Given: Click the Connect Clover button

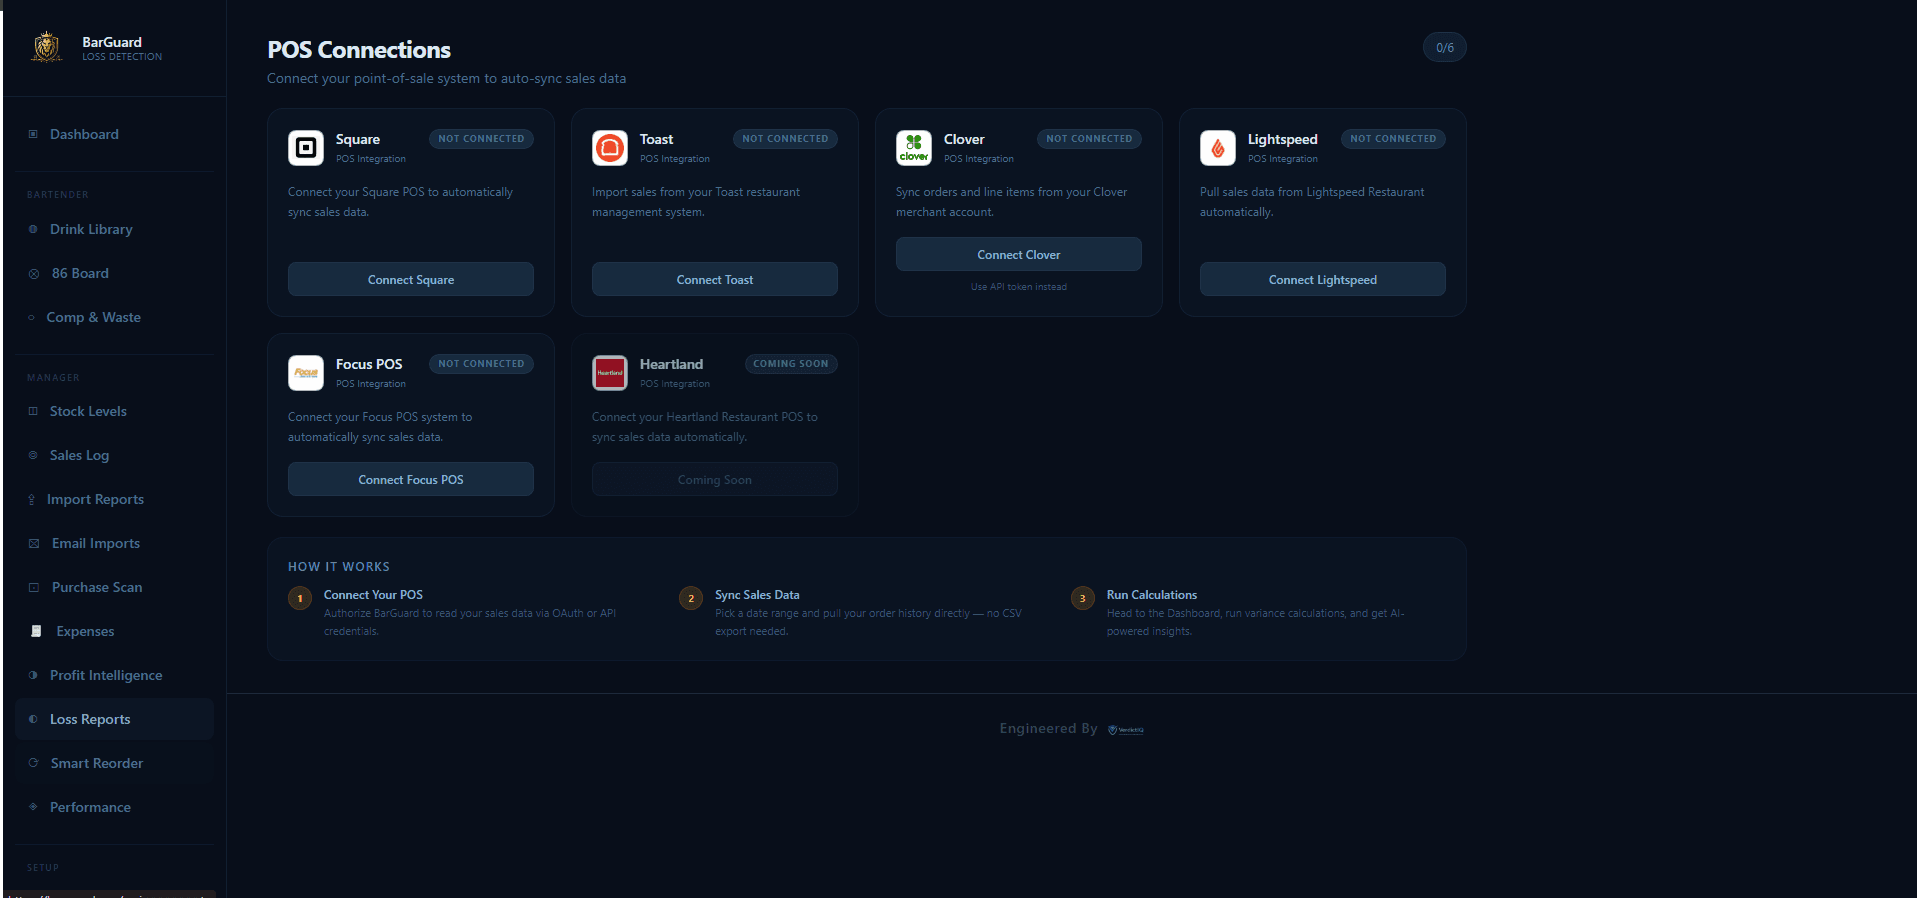Looking at the screenshot, I should pyautogui.click(x=1019, y=254).
